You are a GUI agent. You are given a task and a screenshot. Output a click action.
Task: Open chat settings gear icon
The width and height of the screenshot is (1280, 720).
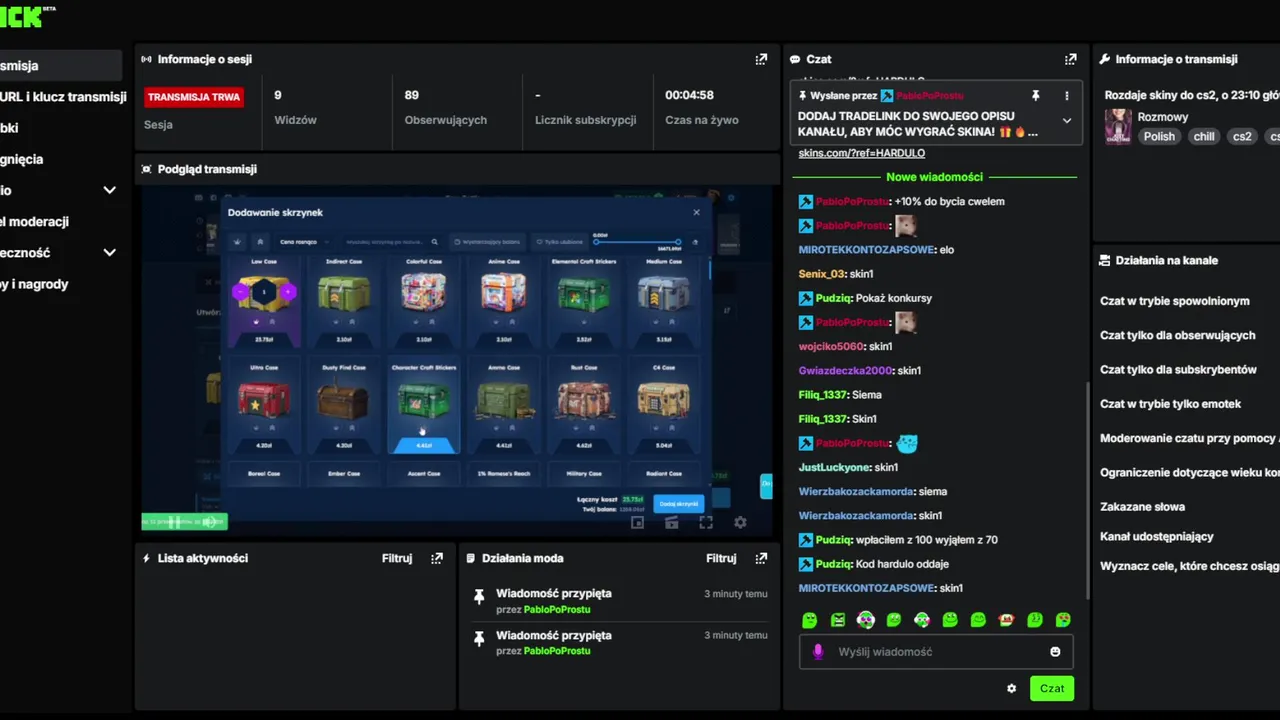[x=1011, y=688]
